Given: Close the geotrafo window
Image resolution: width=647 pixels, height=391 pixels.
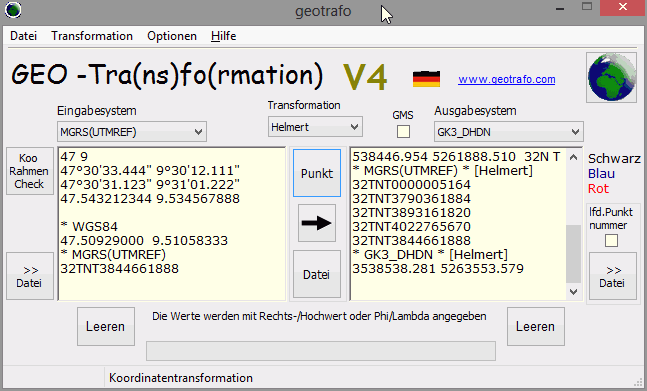Looking at the screenshot, I should pos(623,8).
